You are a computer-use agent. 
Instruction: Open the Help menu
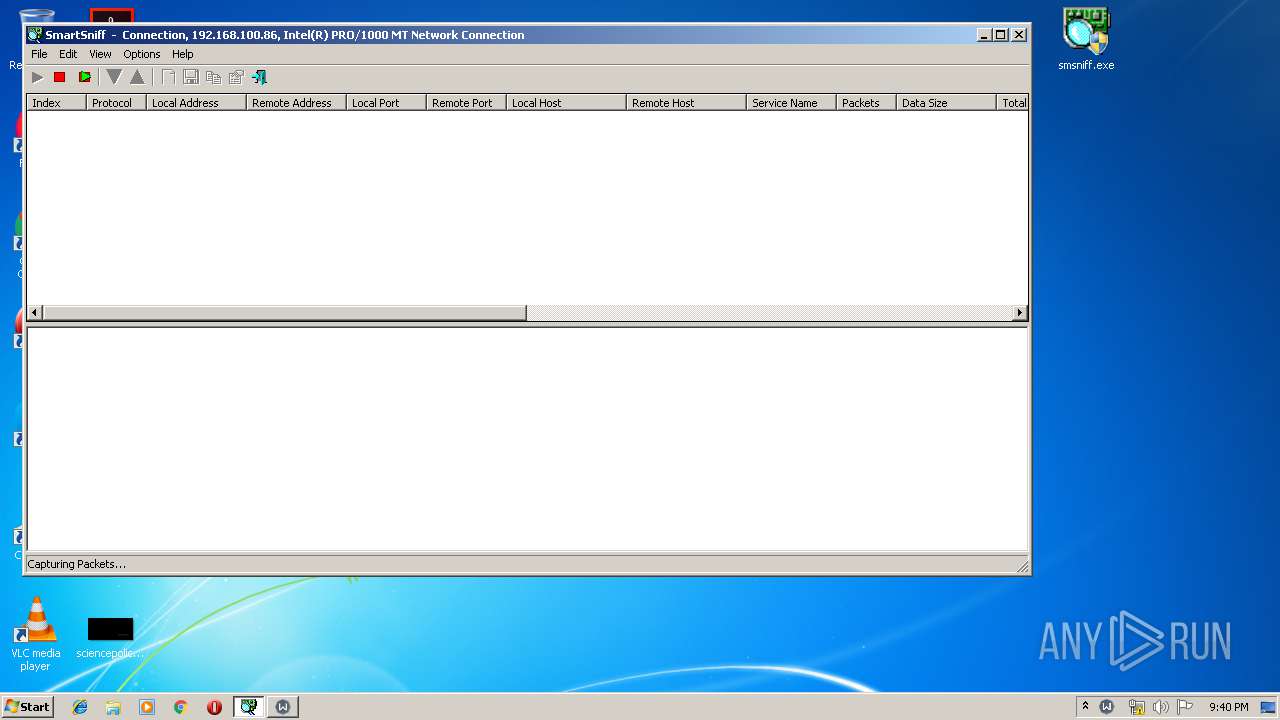click(182, 54)
